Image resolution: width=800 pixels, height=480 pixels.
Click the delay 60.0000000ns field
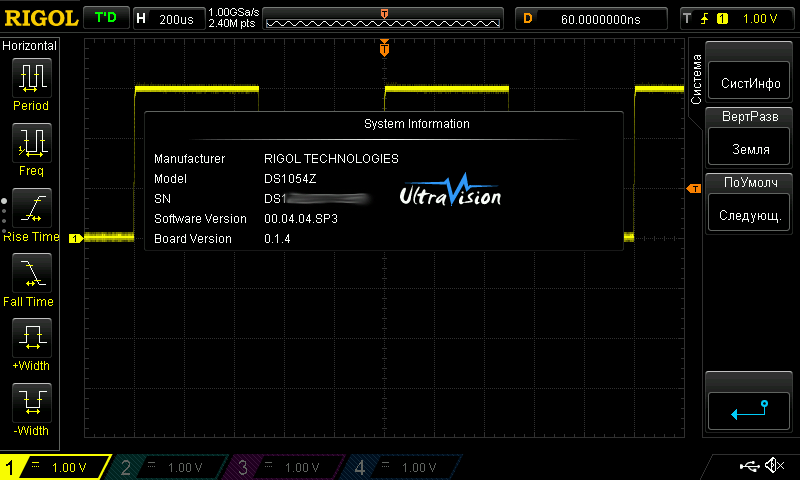(x=591, y=19)
